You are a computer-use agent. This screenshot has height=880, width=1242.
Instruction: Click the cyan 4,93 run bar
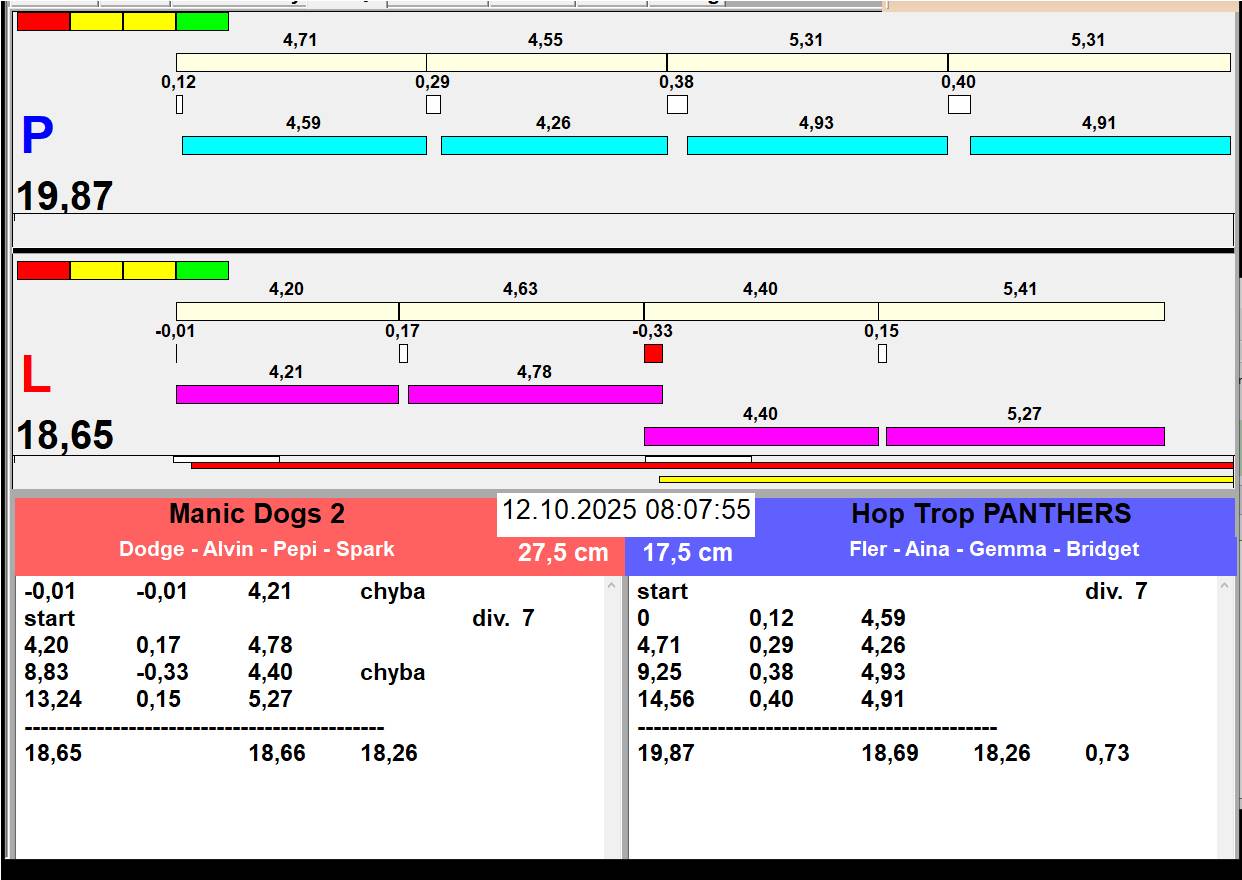[816, 145]
